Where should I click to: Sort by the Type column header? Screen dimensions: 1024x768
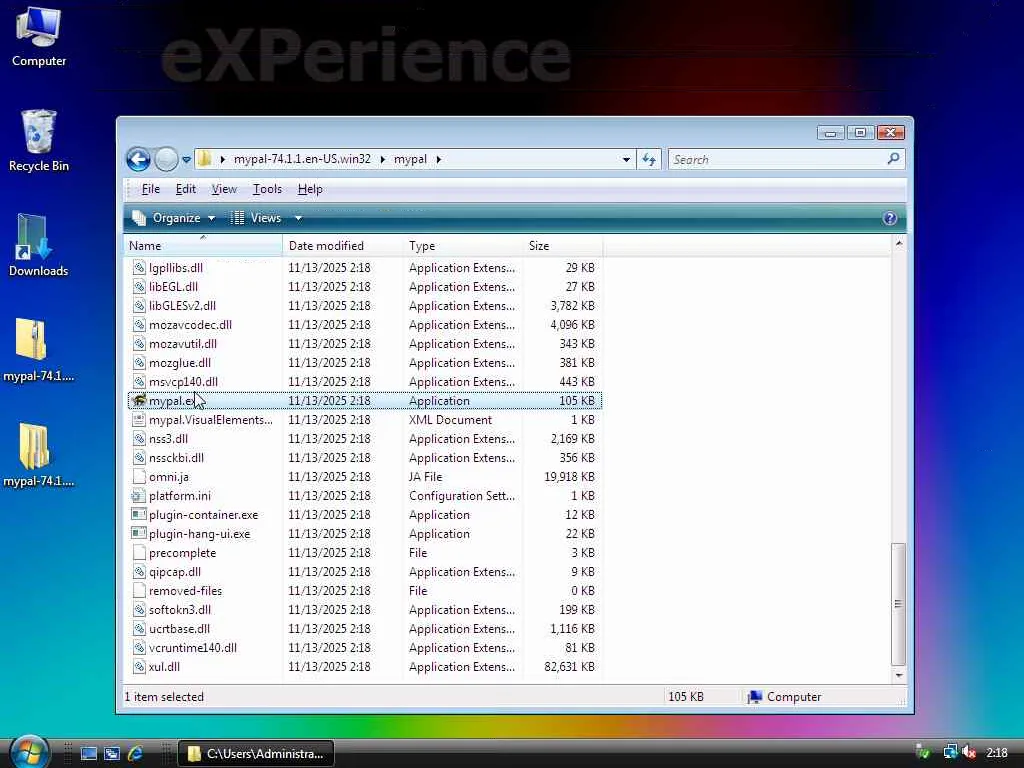(x=463, y=246)
